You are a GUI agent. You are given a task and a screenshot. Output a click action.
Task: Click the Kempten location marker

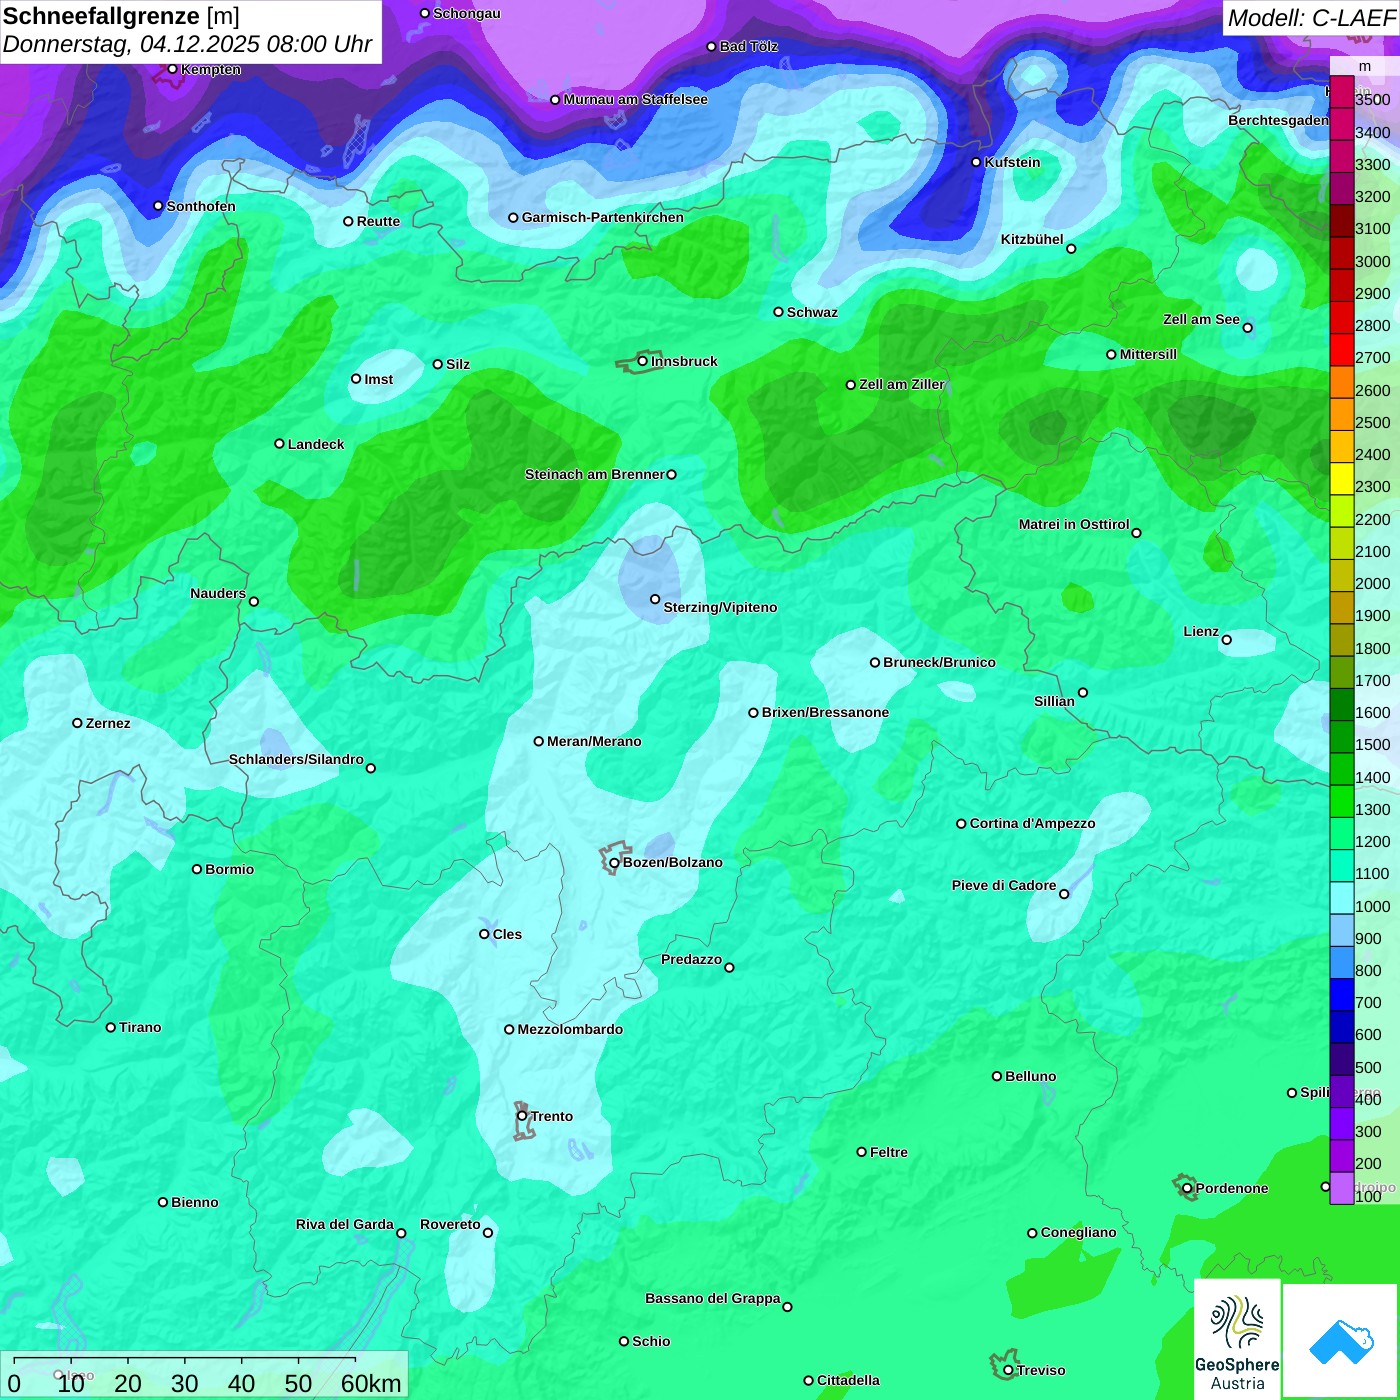(x=172, y=69)
